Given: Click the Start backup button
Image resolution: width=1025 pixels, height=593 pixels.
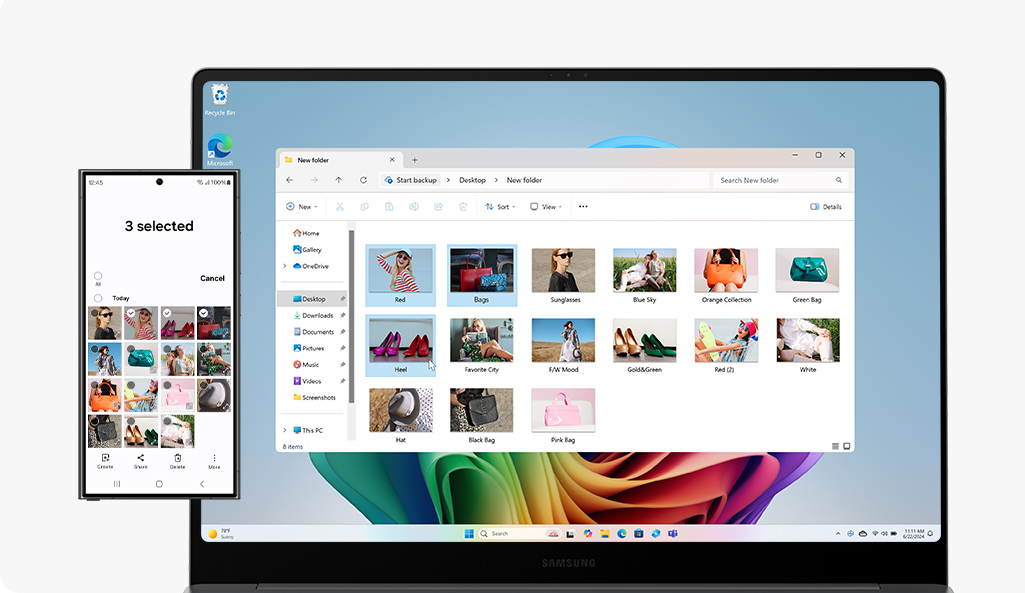Looking at the screenshot, I should click(411, 180).
